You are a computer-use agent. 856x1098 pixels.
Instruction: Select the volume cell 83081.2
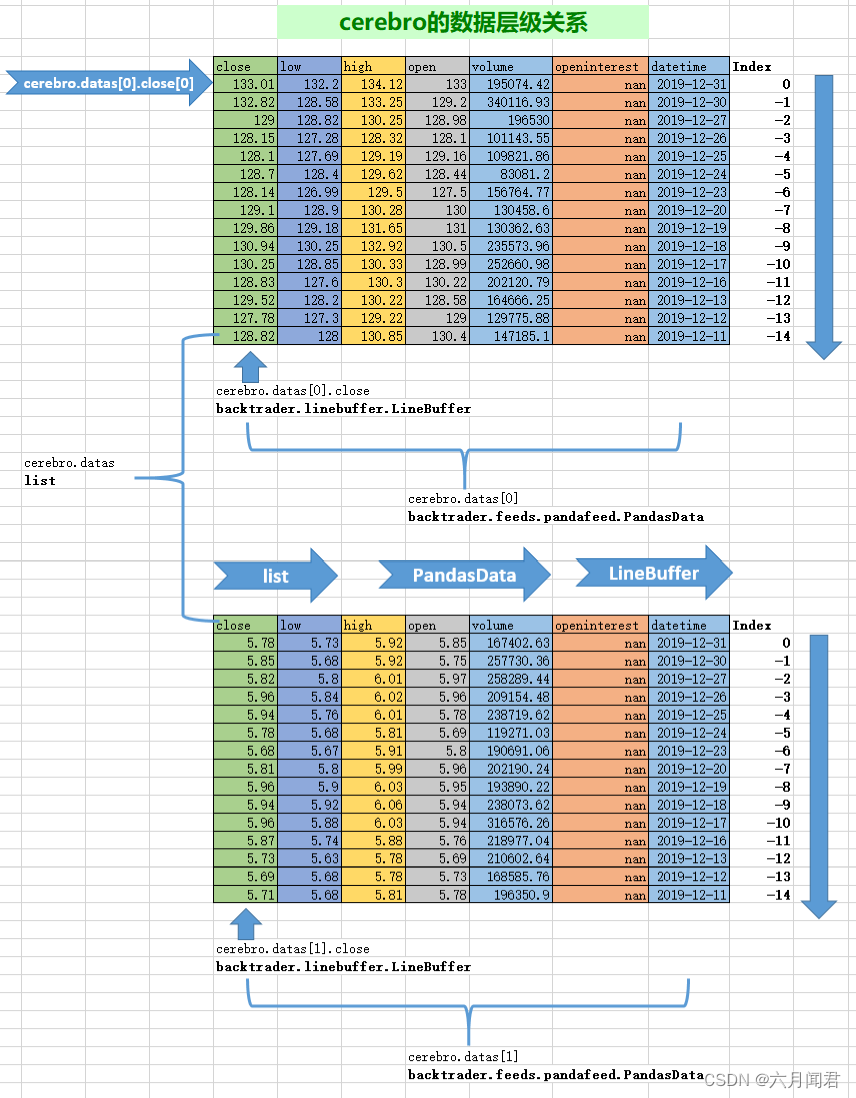[x=511, y=174]
